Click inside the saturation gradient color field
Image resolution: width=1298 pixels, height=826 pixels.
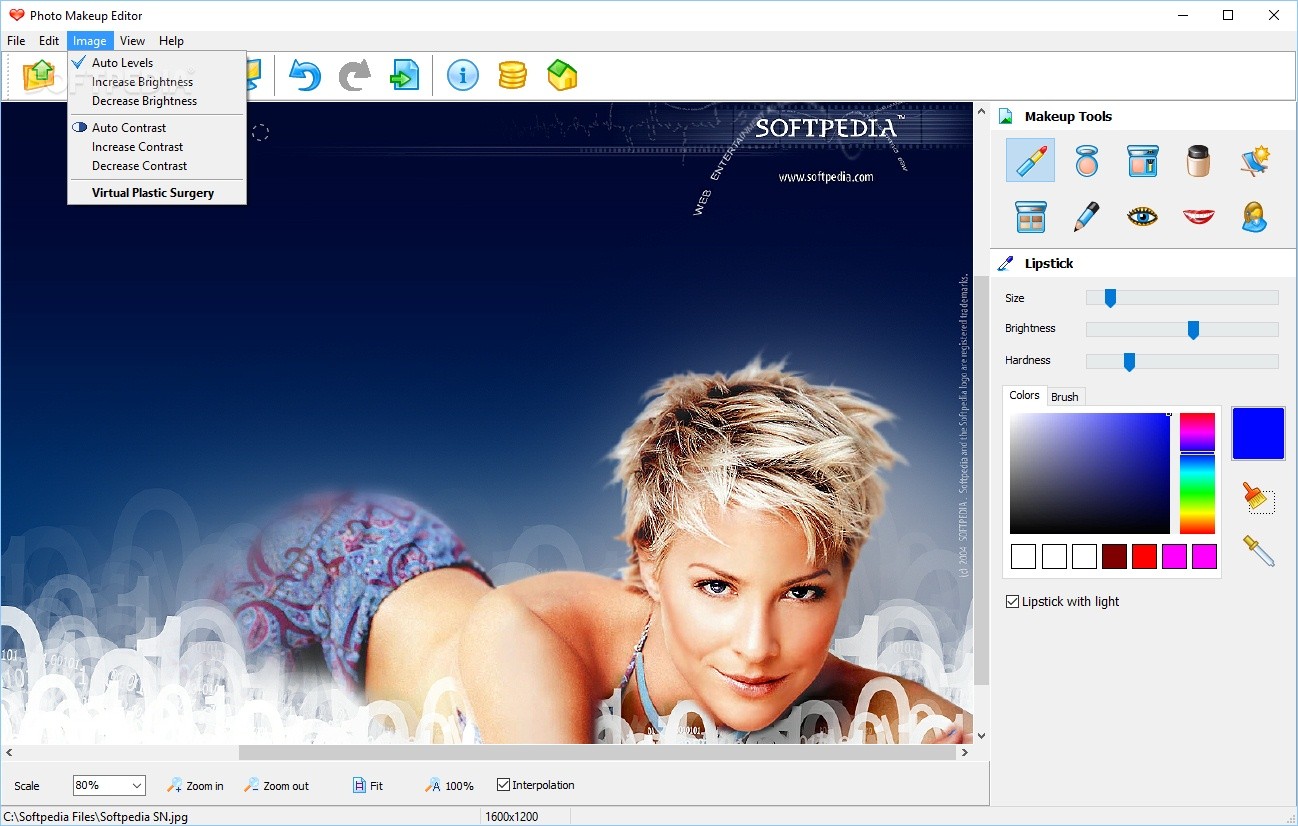1089,473
